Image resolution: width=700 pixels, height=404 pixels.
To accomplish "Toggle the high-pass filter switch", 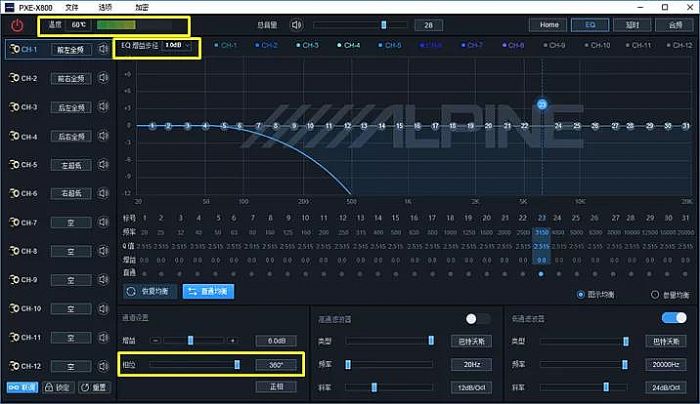I will coord(478,318).
